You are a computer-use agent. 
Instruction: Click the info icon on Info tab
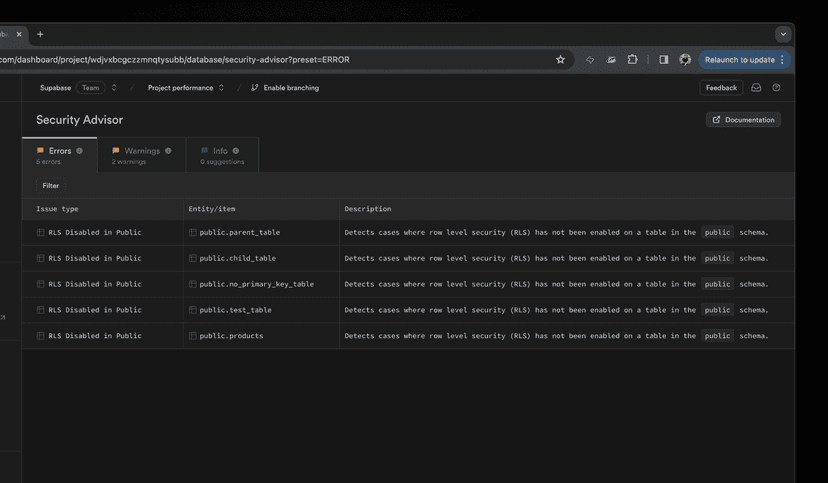(x=236, y=151)
